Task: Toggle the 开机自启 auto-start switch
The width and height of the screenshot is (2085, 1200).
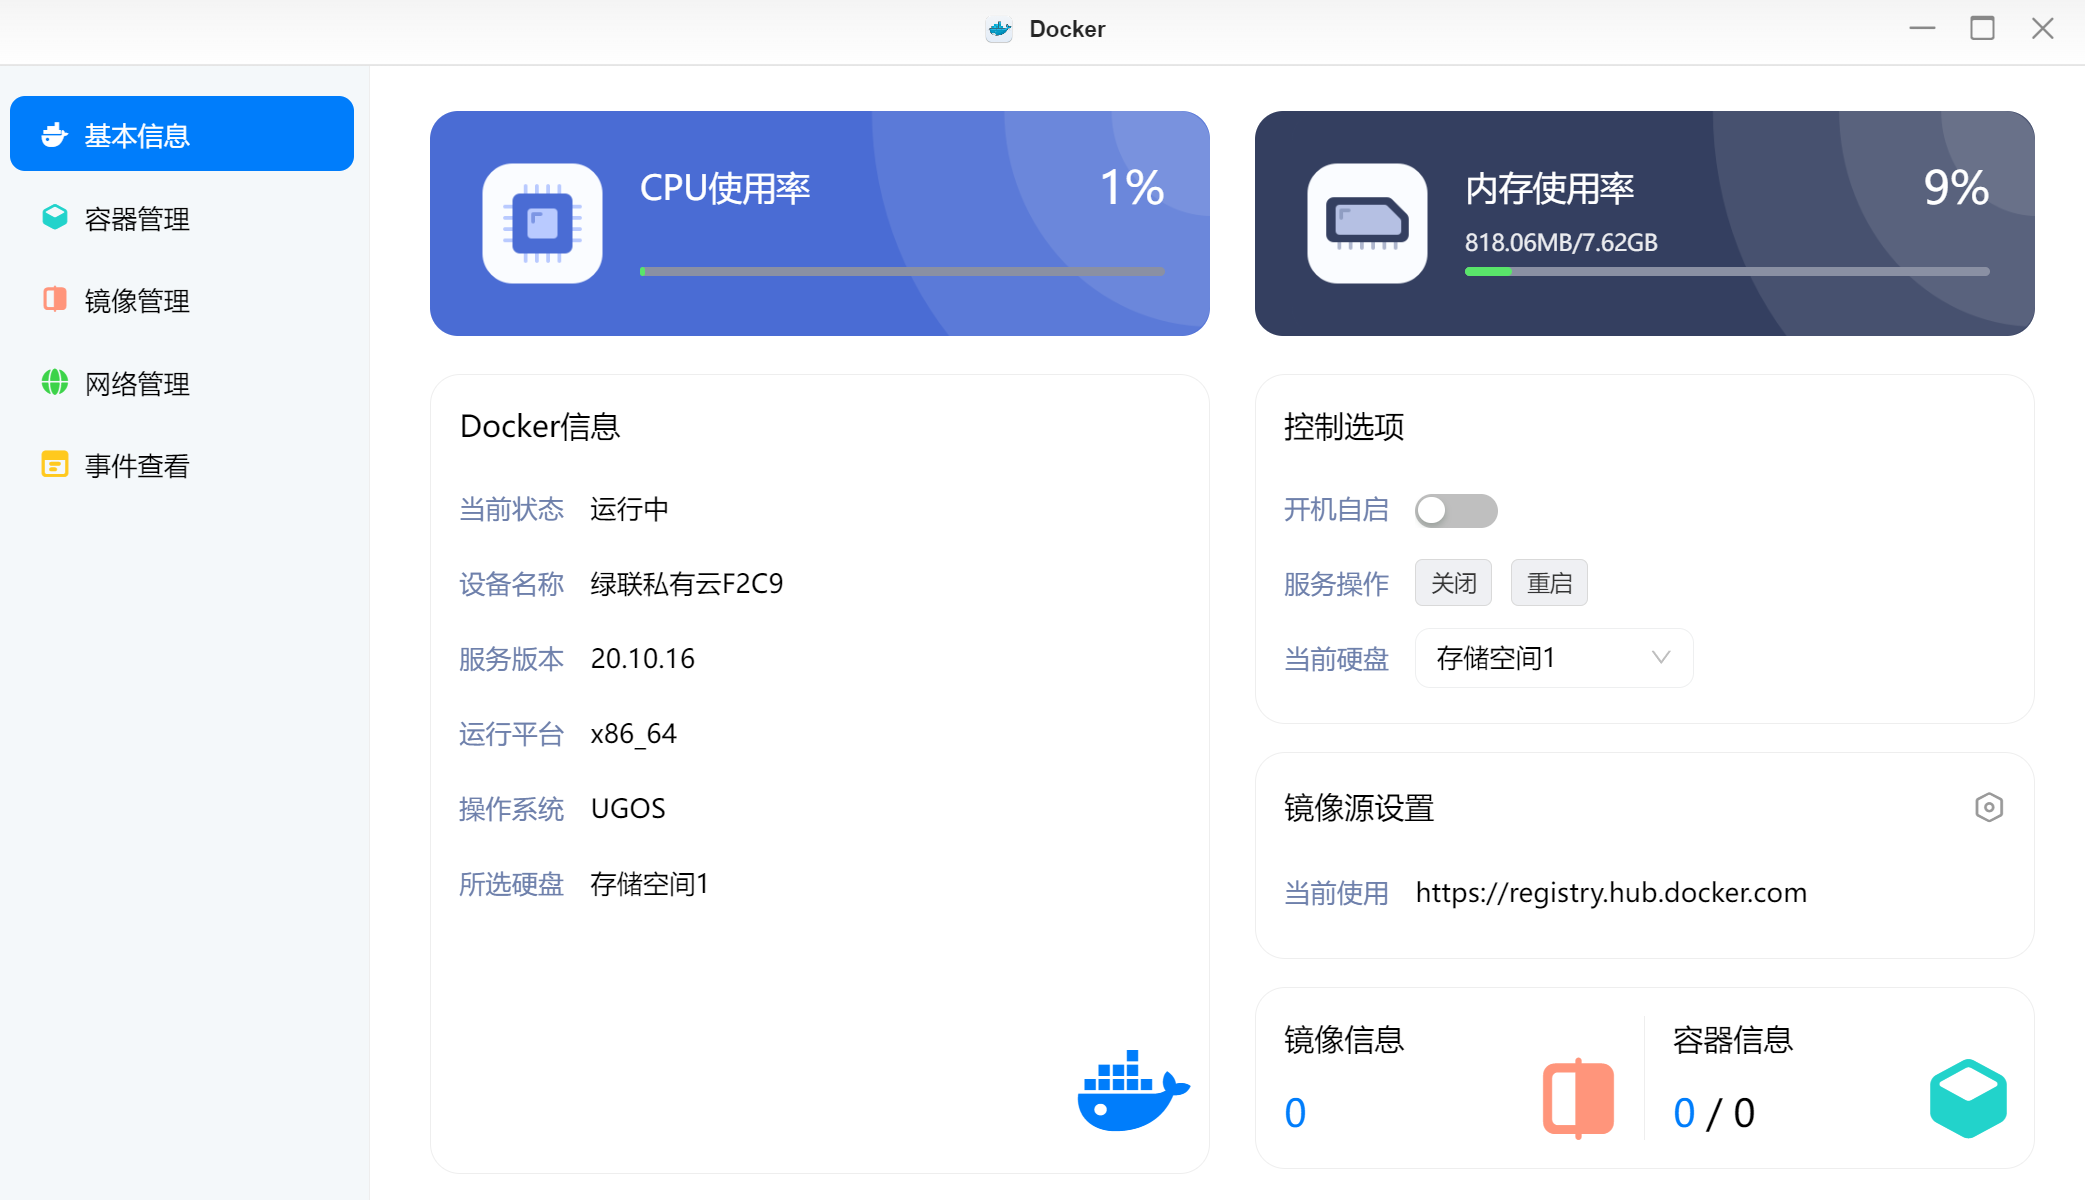Action: coord(1455,510)
